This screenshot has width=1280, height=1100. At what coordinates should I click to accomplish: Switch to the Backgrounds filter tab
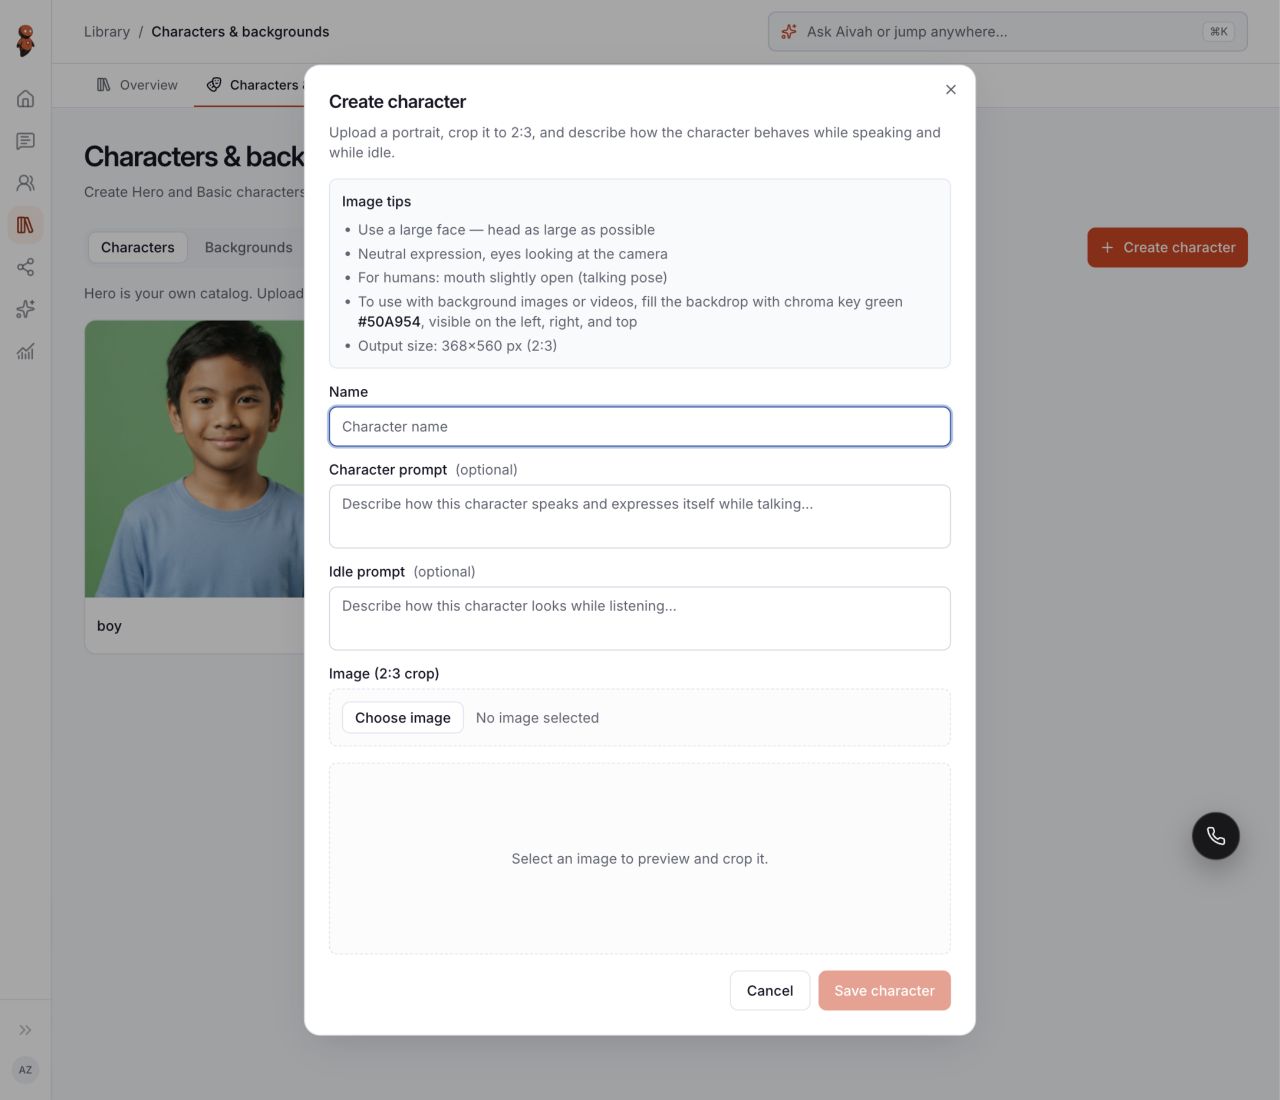click(249, 247)
